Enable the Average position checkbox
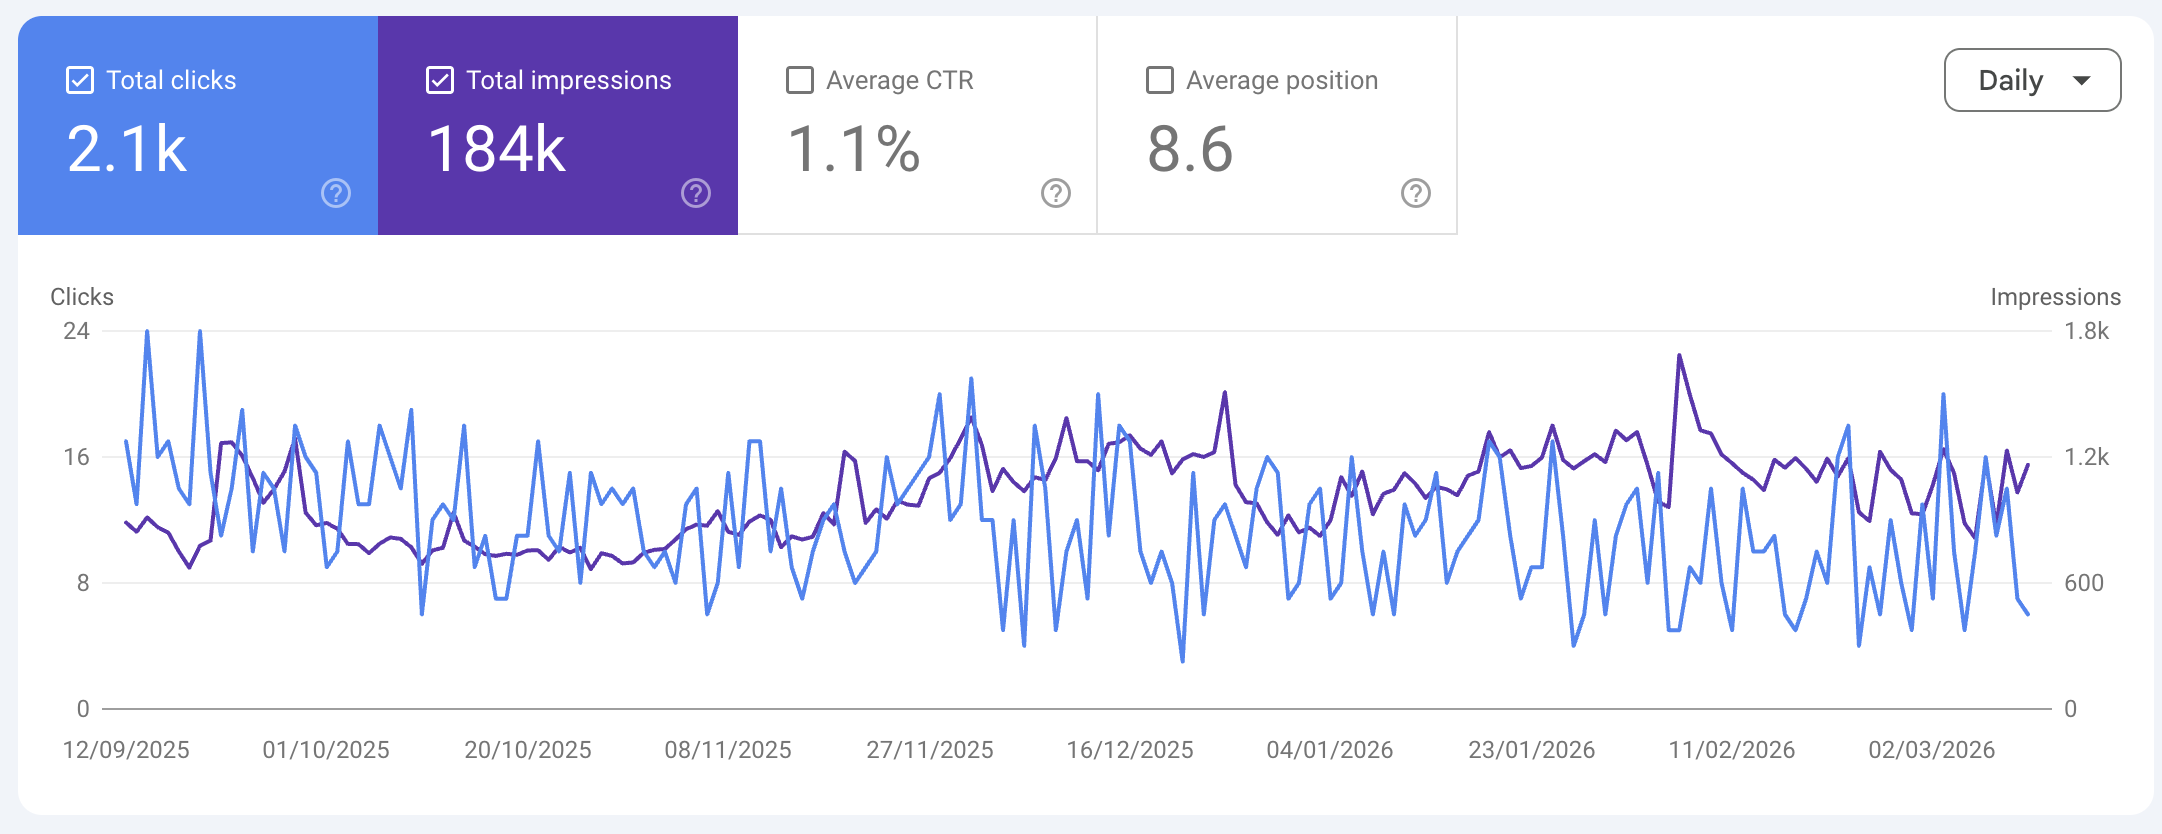Viewport: 2162px width, 834px height. click(1160, 80)
